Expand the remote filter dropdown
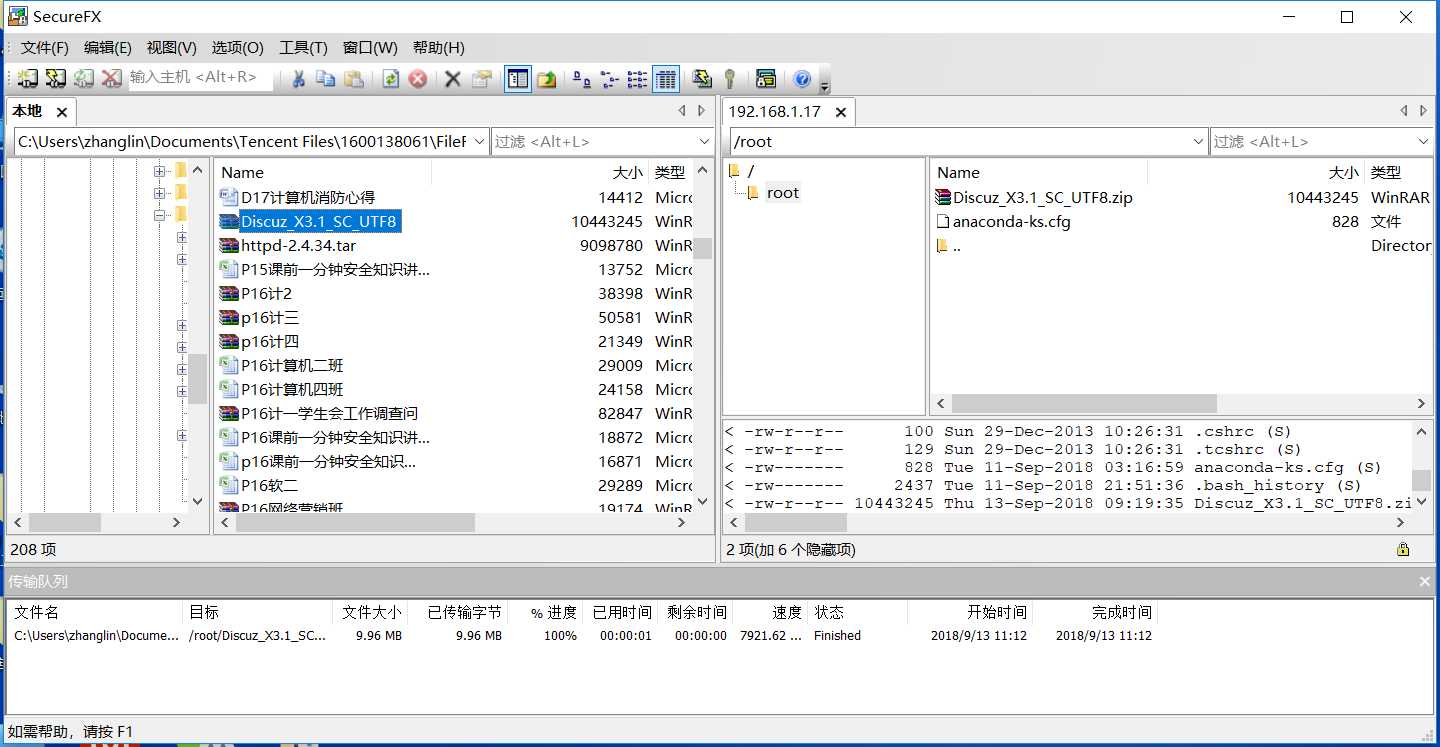 (x=1424, y=142)
